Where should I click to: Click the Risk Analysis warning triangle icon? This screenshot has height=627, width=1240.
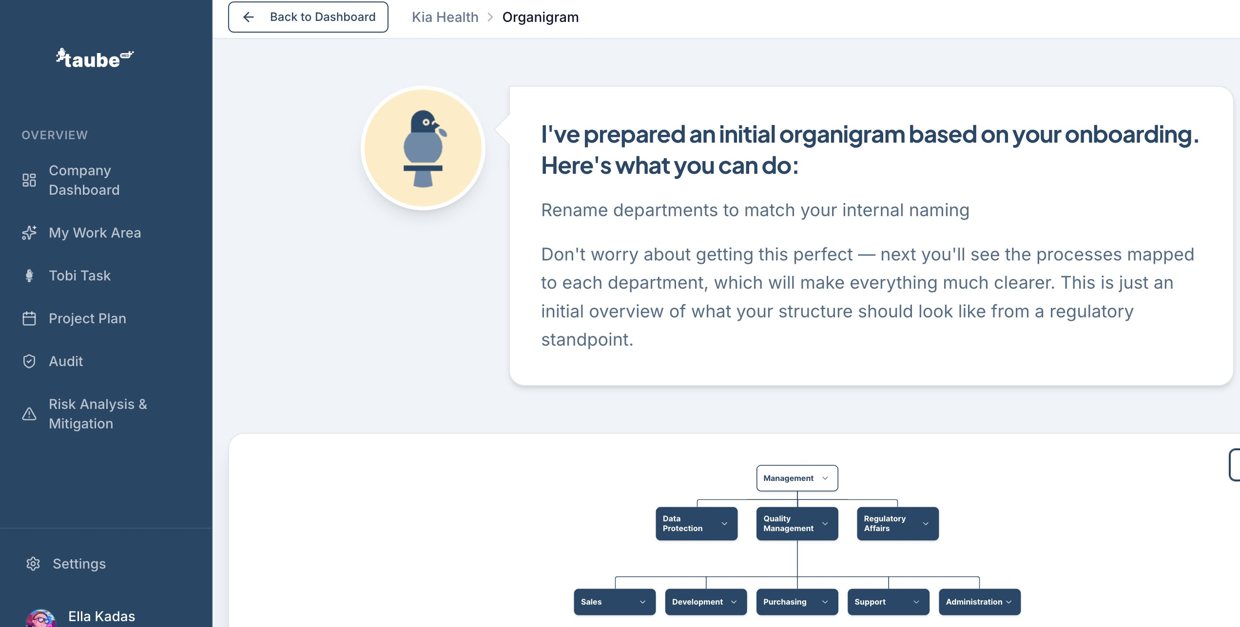[29, 414]
